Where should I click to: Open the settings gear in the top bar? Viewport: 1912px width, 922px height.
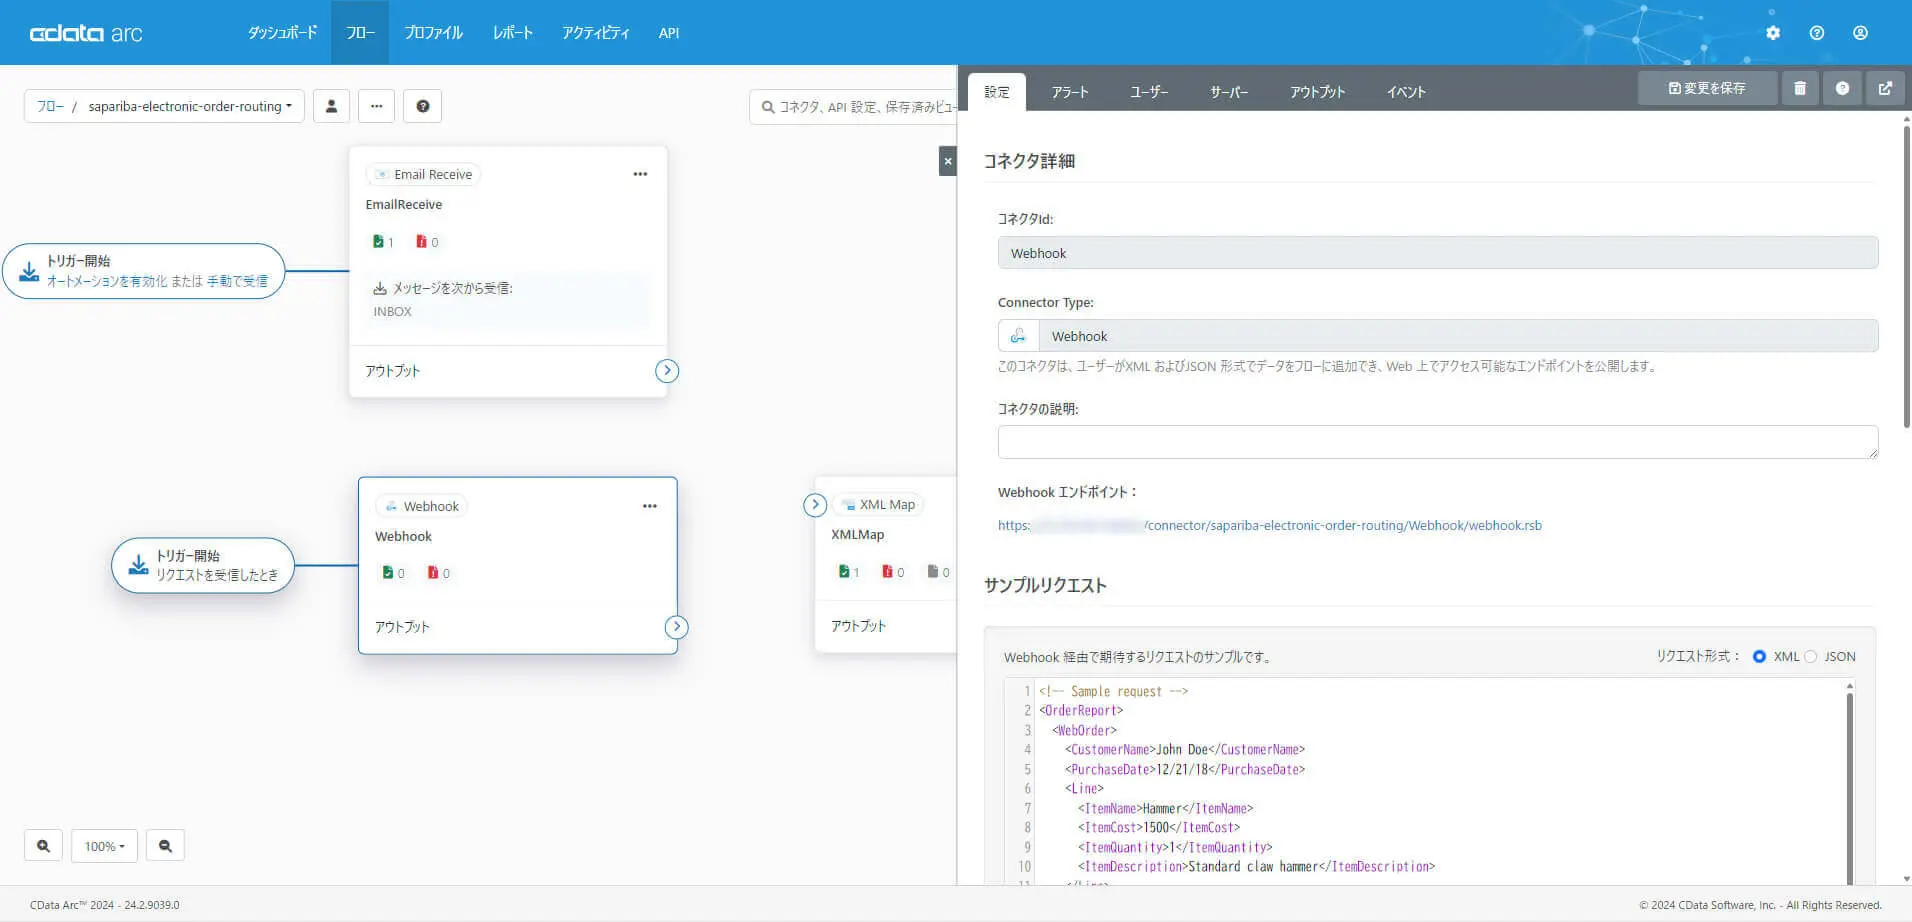point(1773,33)
